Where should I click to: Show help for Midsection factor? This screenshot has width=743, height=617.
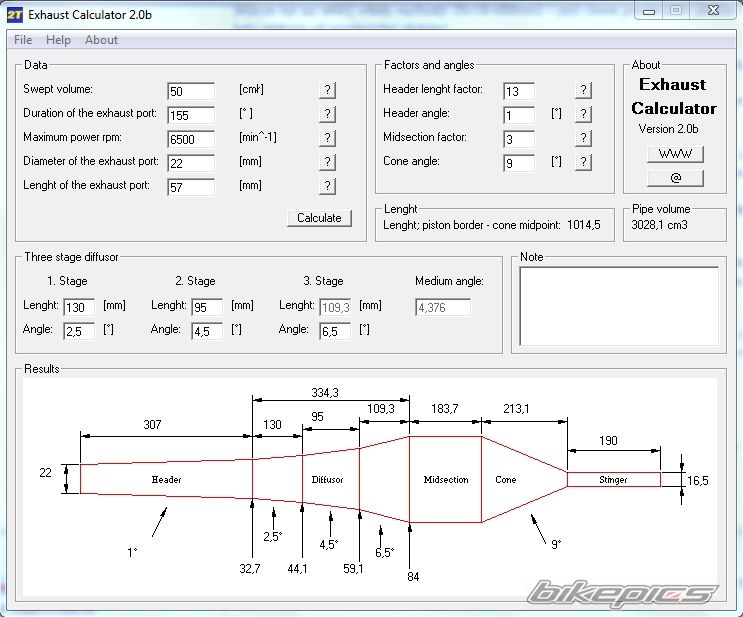583,138
